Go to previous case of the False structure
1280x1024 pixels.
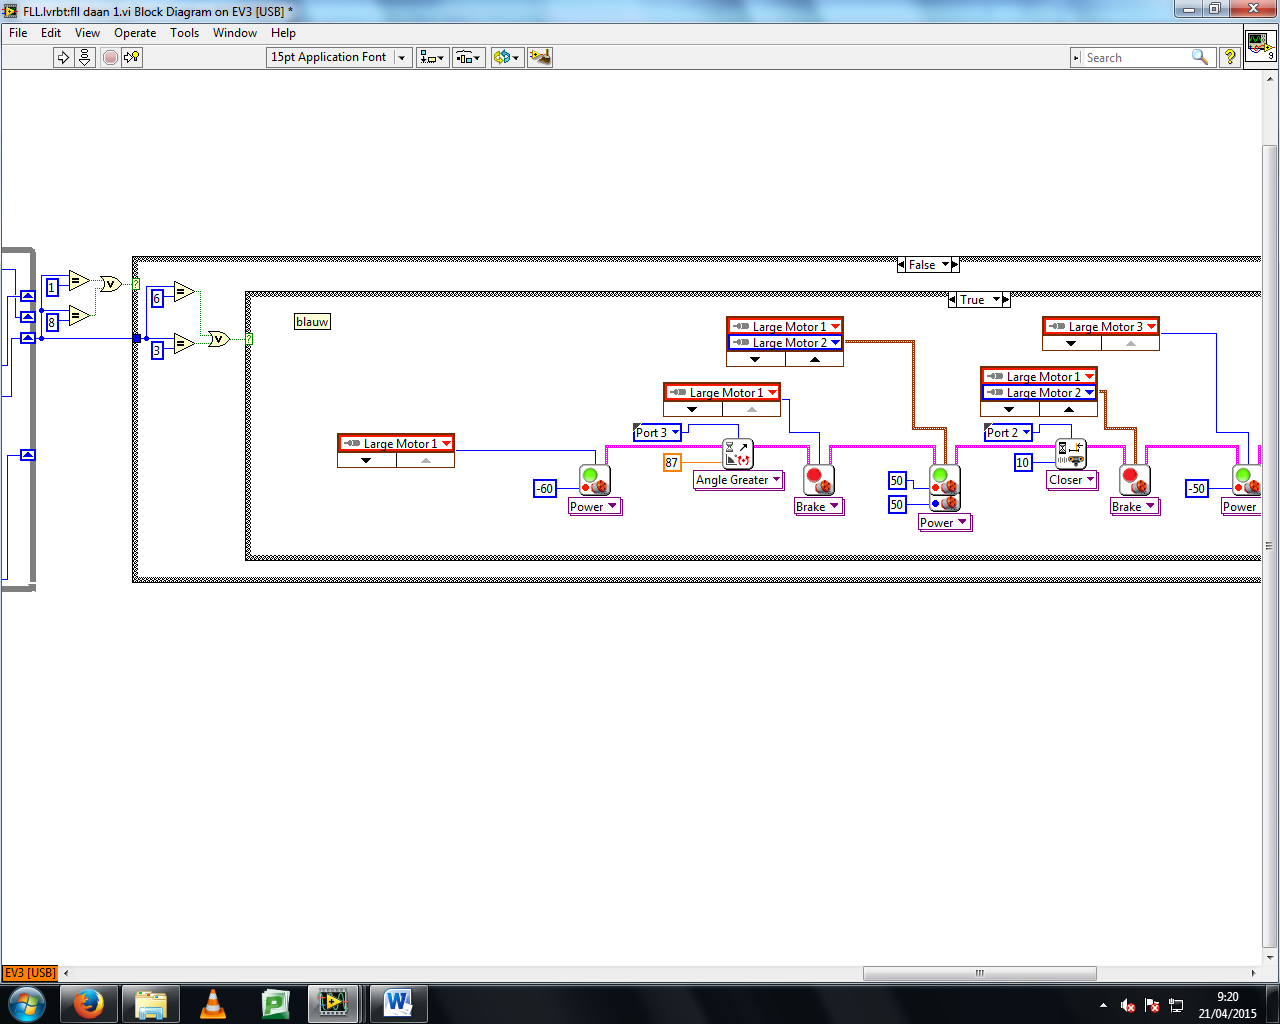(902, 265)
